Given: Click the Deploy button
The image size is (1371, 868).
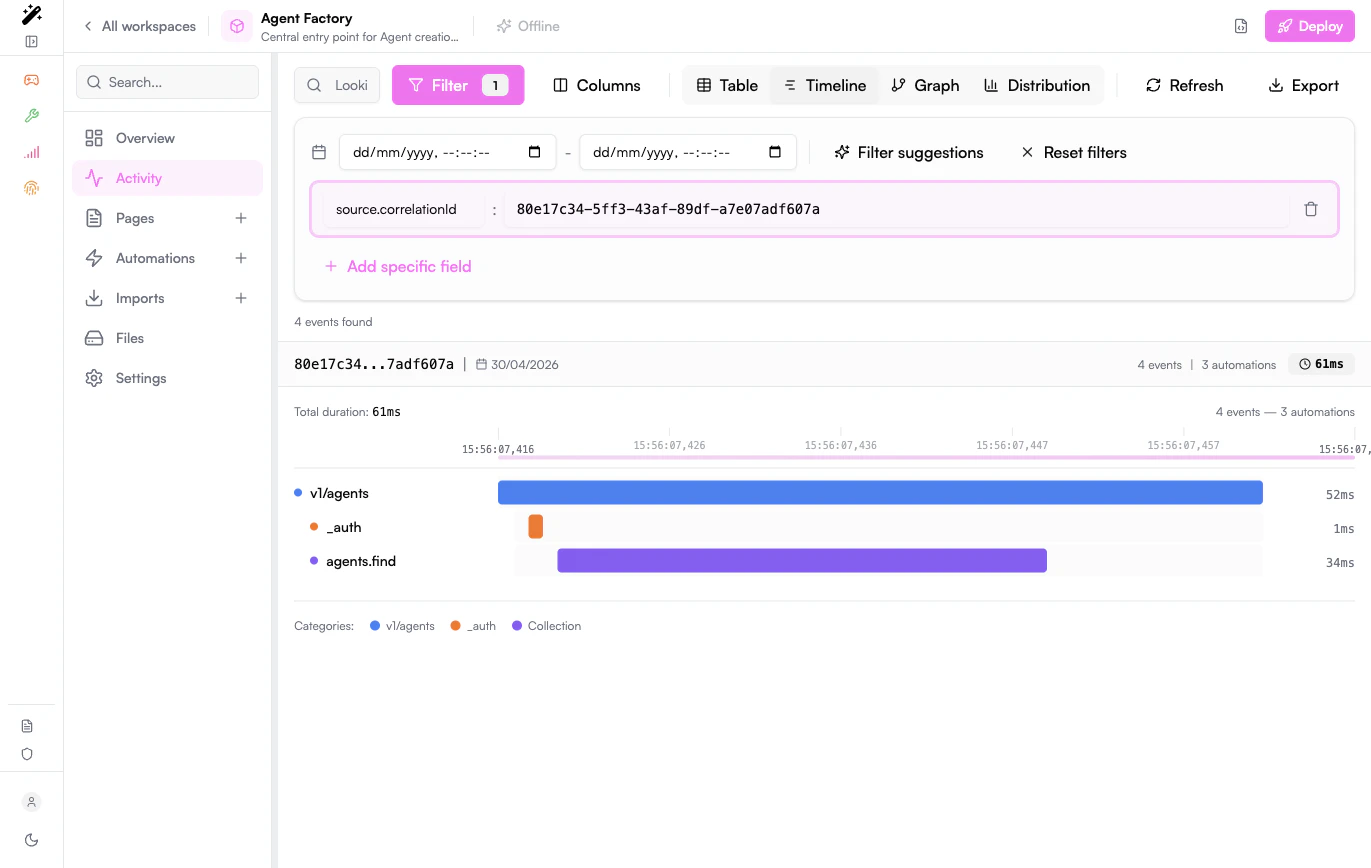Looking at the screenshot, I should (1310, 26).
